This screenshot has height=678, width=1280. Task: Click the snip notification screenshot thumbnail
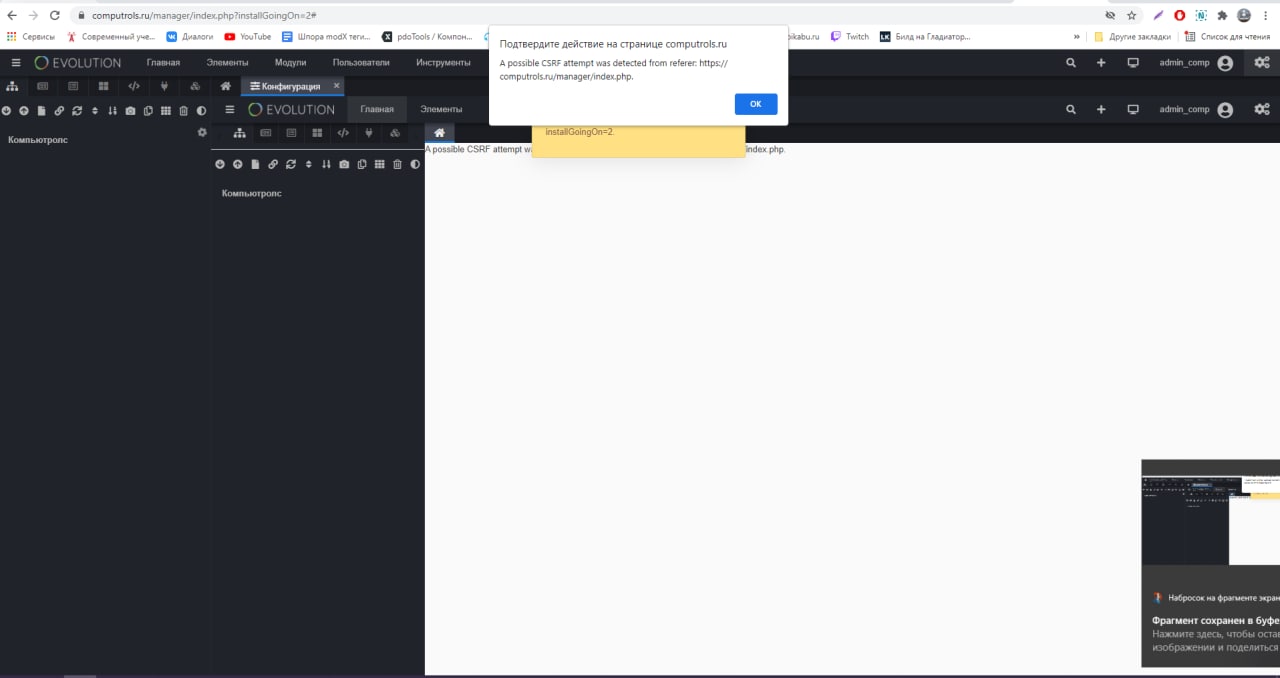pyautogui.click(x=1211, y=520)
